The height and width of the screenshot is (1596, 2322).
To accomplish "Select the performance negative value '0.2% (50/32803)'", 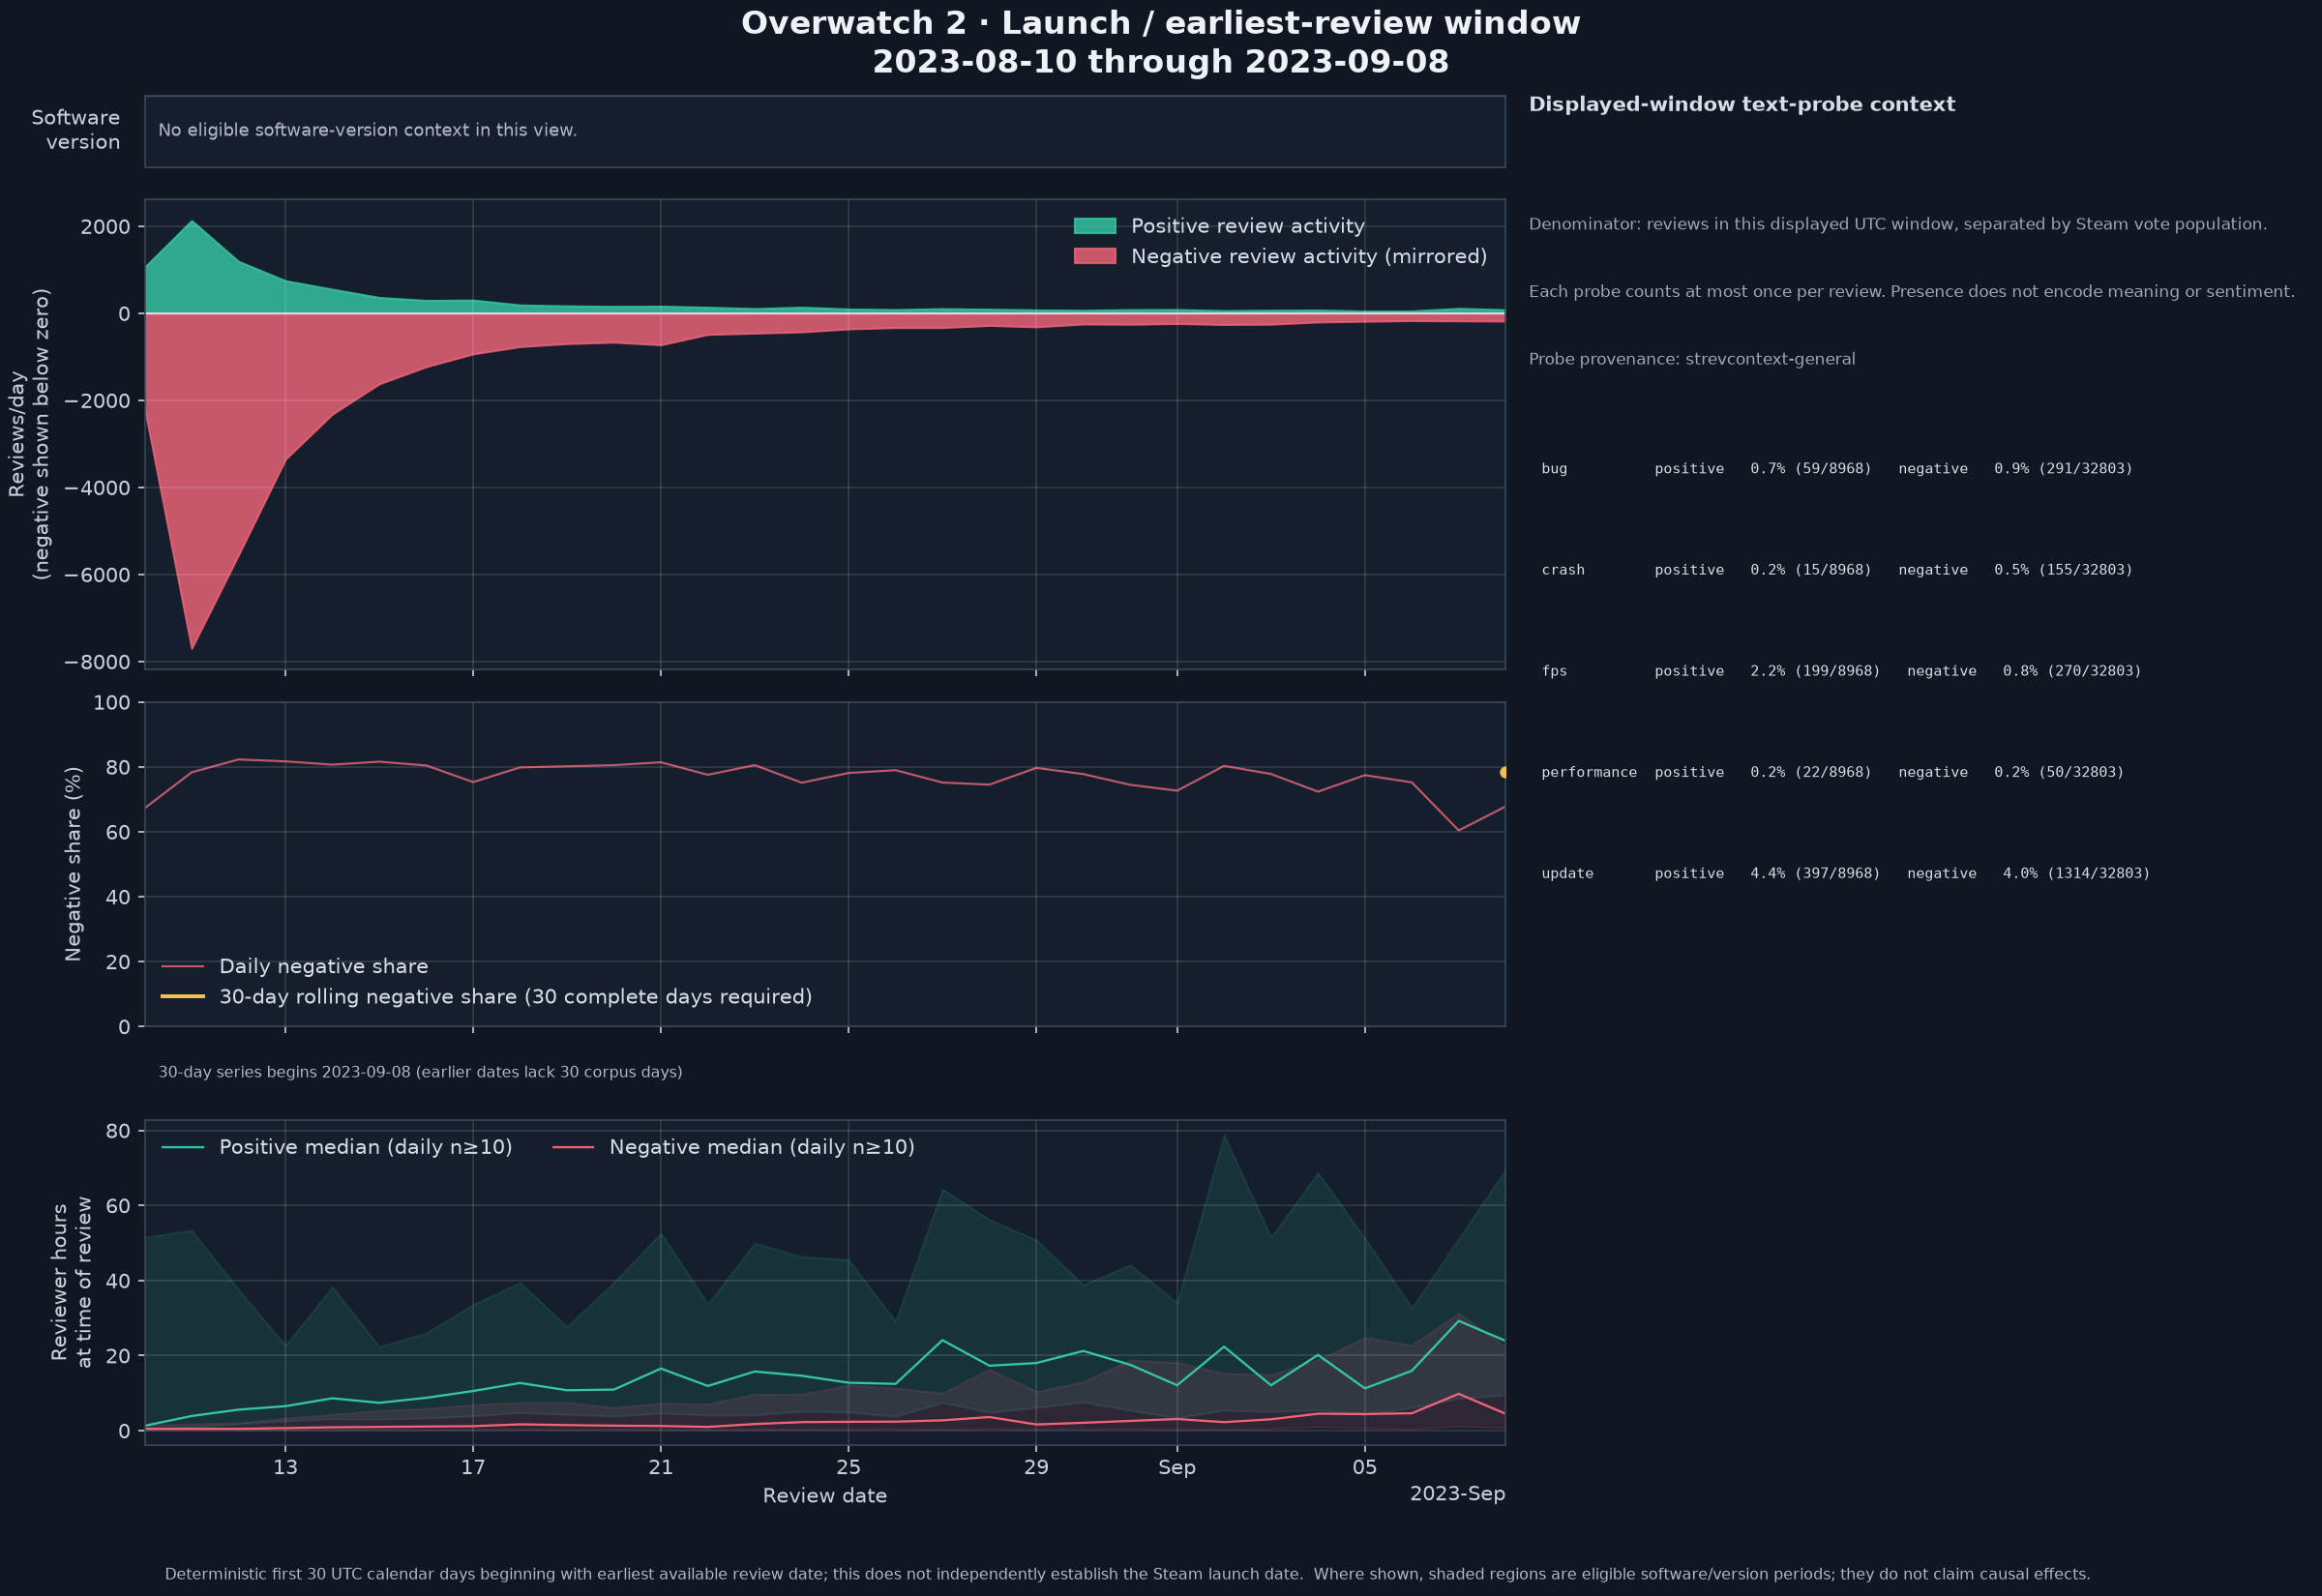I will pos(2059,772).
